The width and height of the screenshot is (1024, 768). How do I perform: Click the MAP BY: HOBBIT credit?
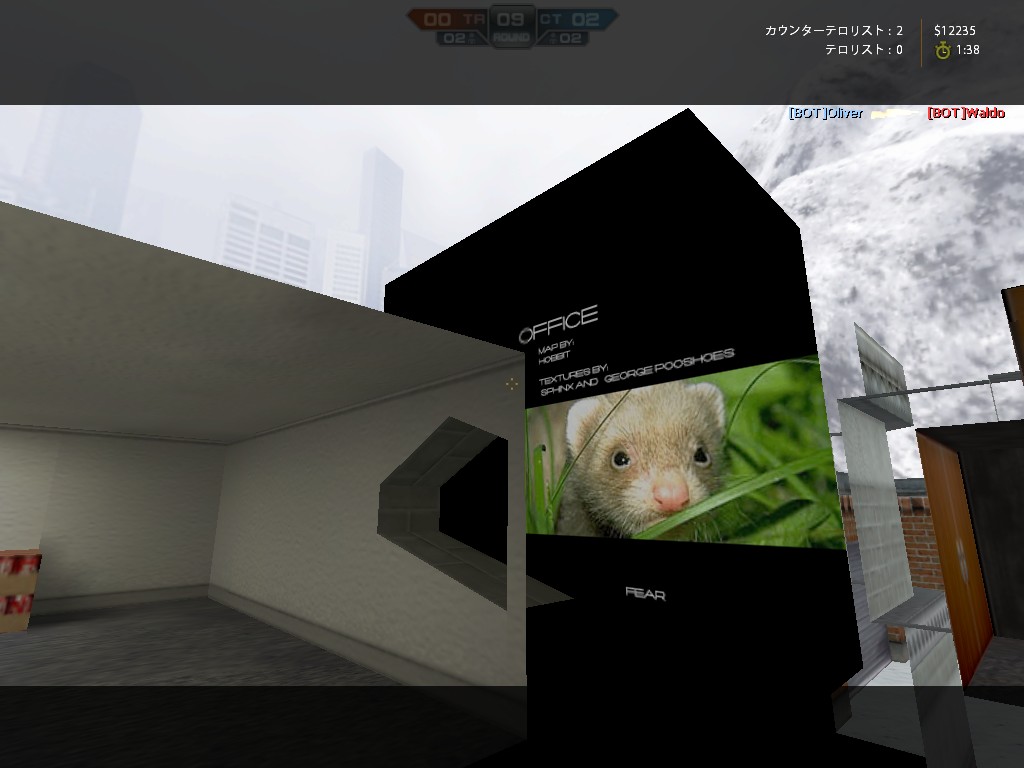pyautogui.click(x=554, y=351)
